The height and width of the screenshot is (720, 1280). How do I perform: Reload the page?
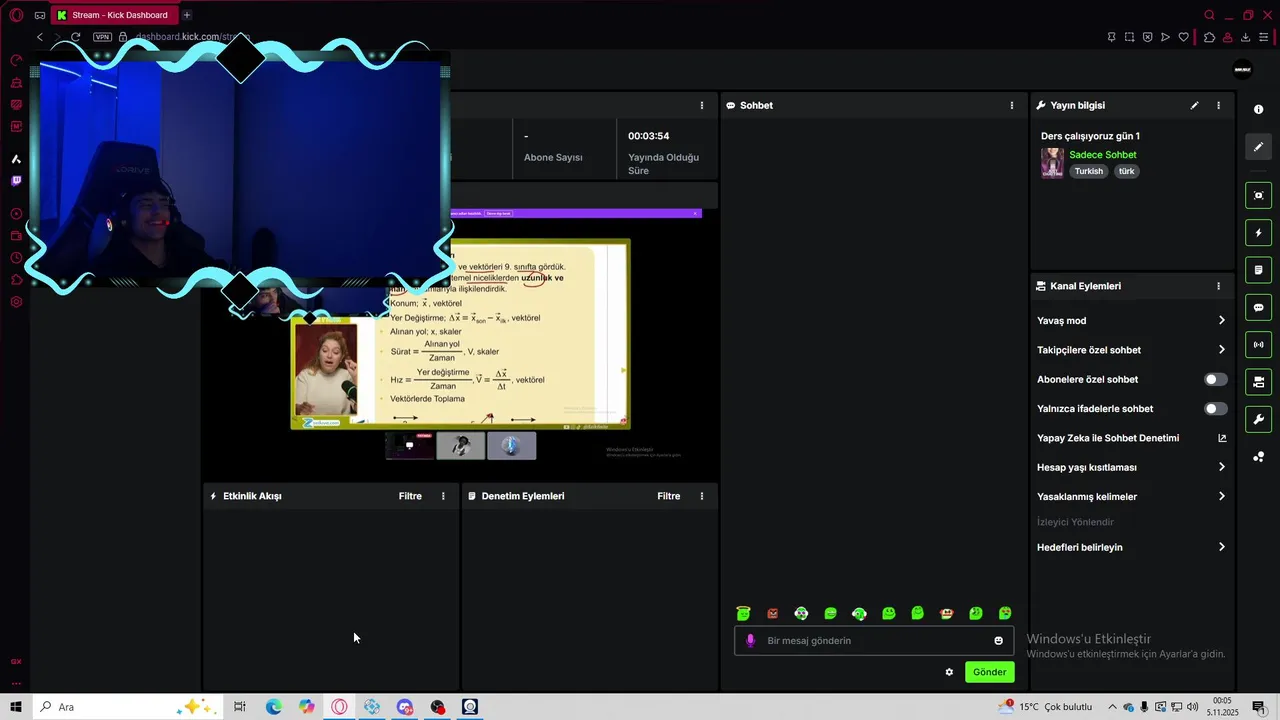tap(75, 37)
